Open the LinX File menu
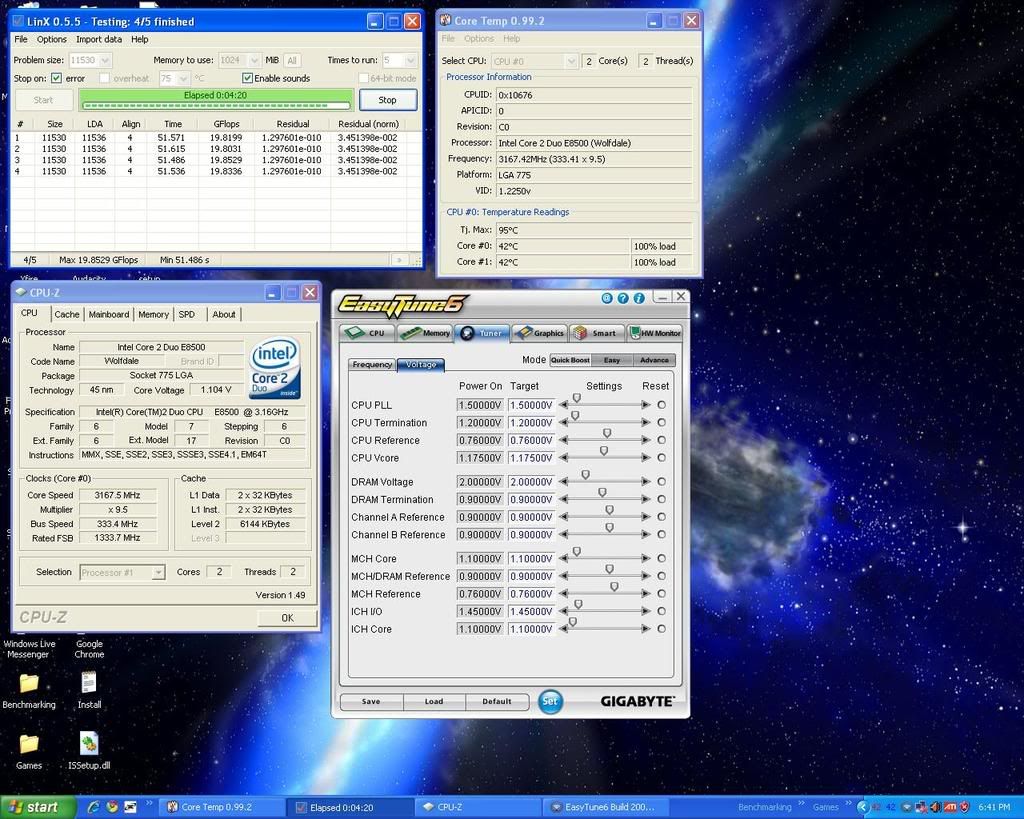The image size is (1024, 819). [x=21, y=39]
